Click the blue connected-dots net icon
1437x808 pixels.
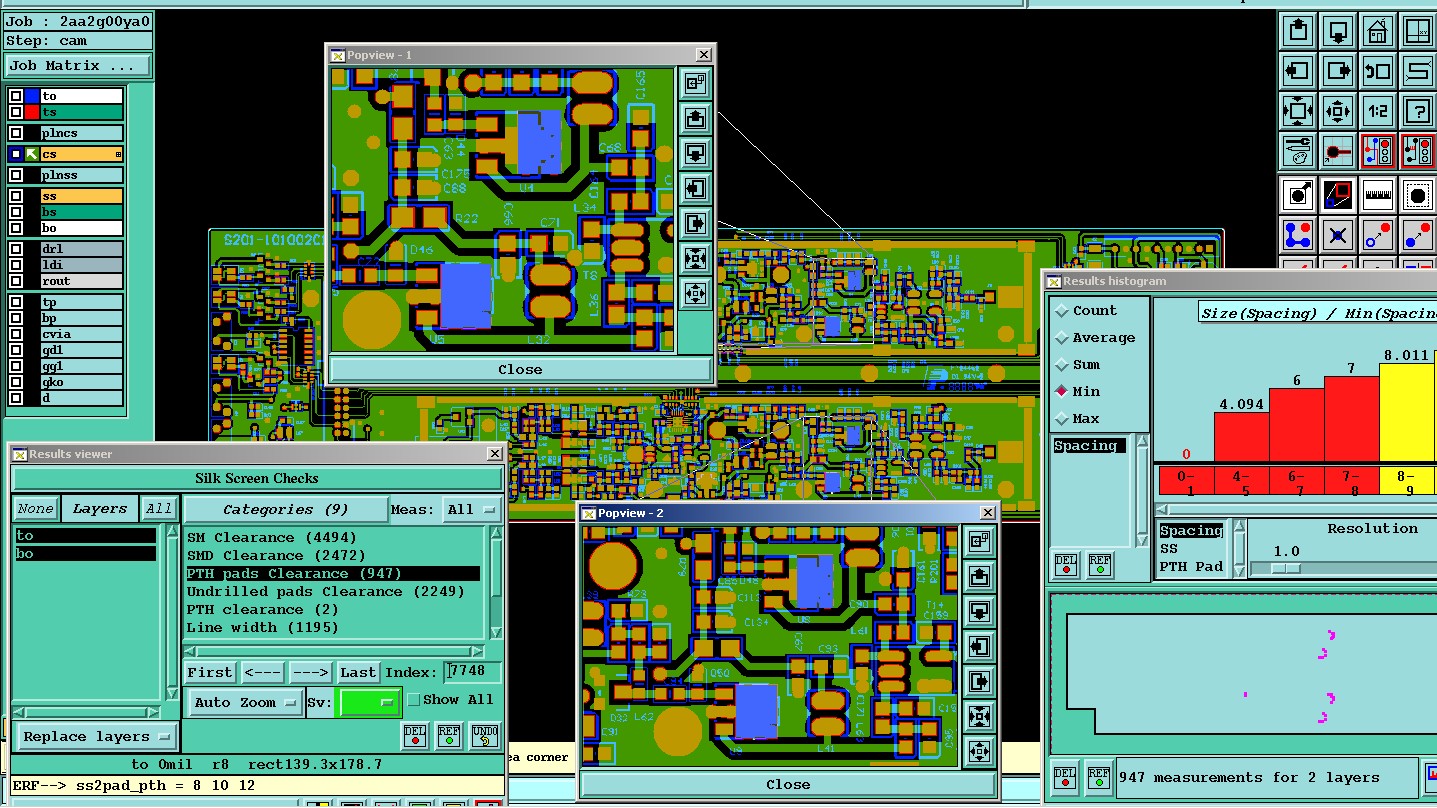point(1298,235)
